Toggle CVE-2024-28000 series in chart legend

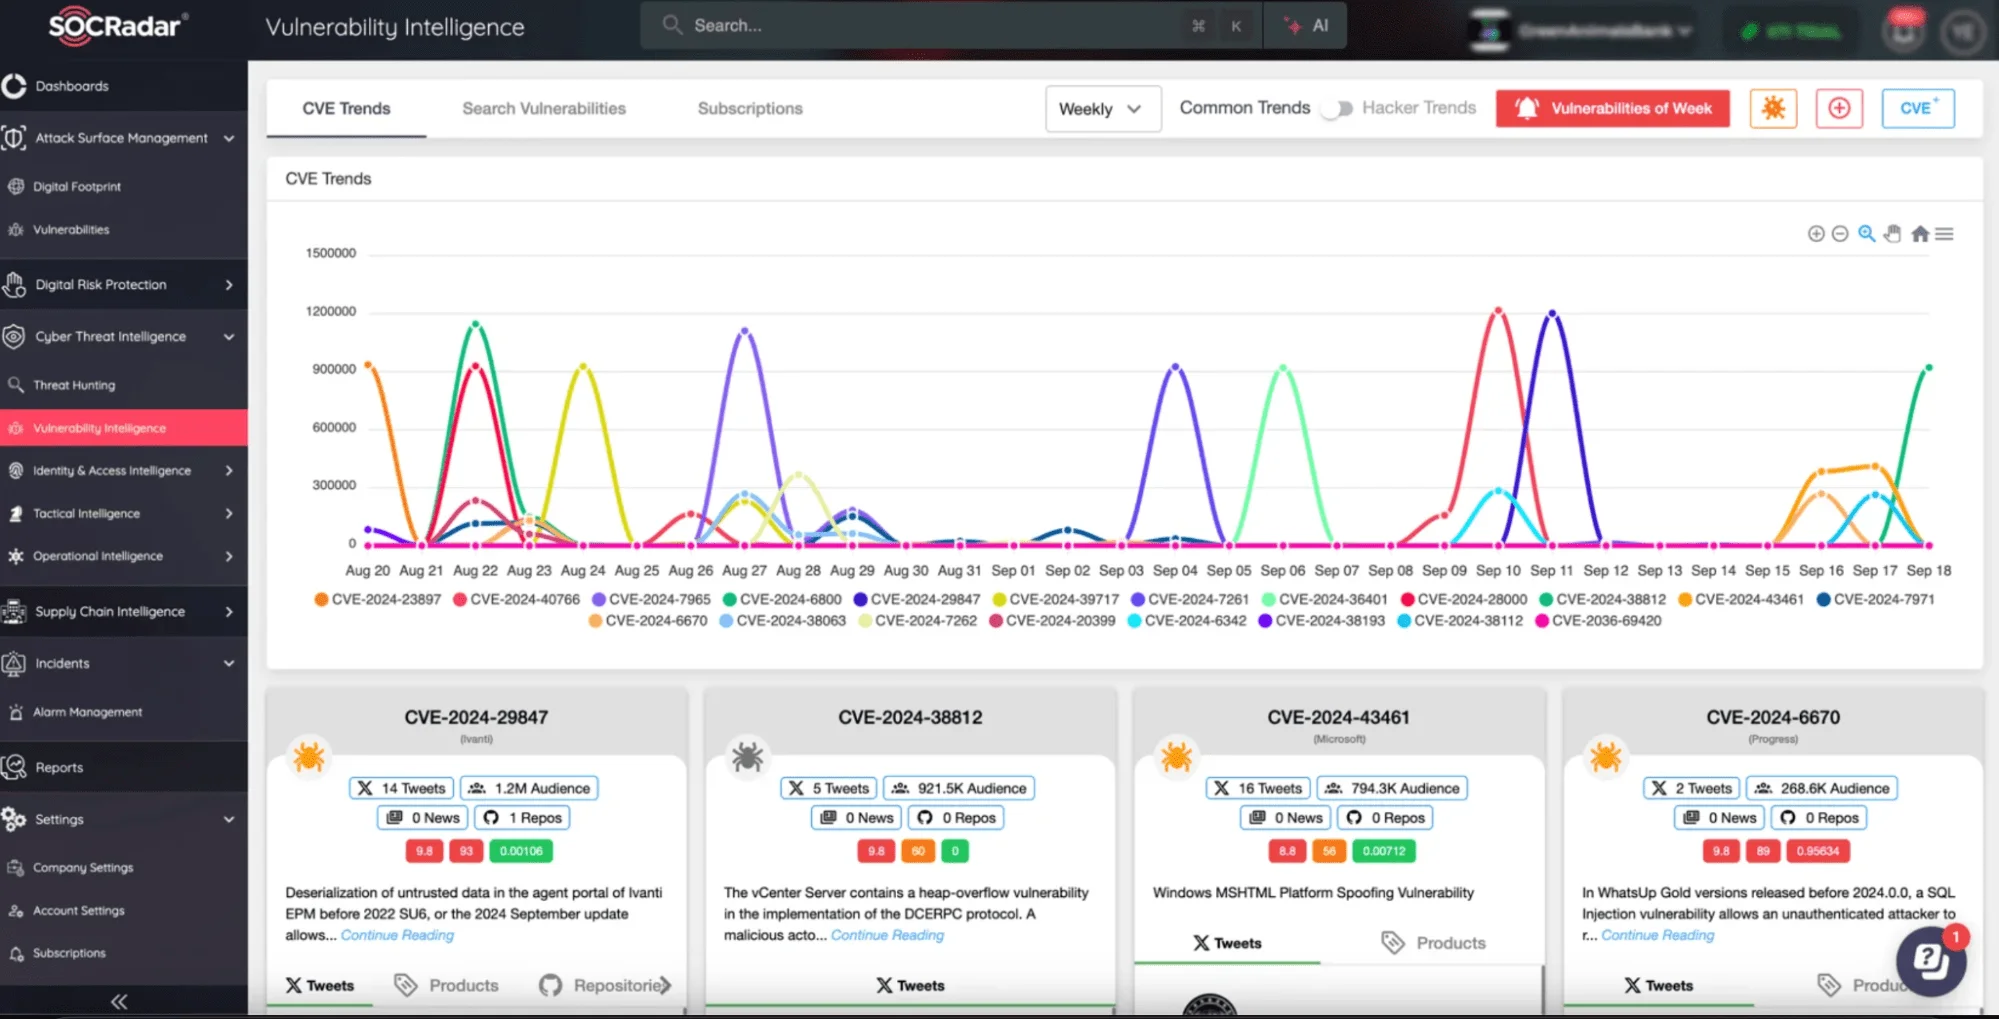1463,599
